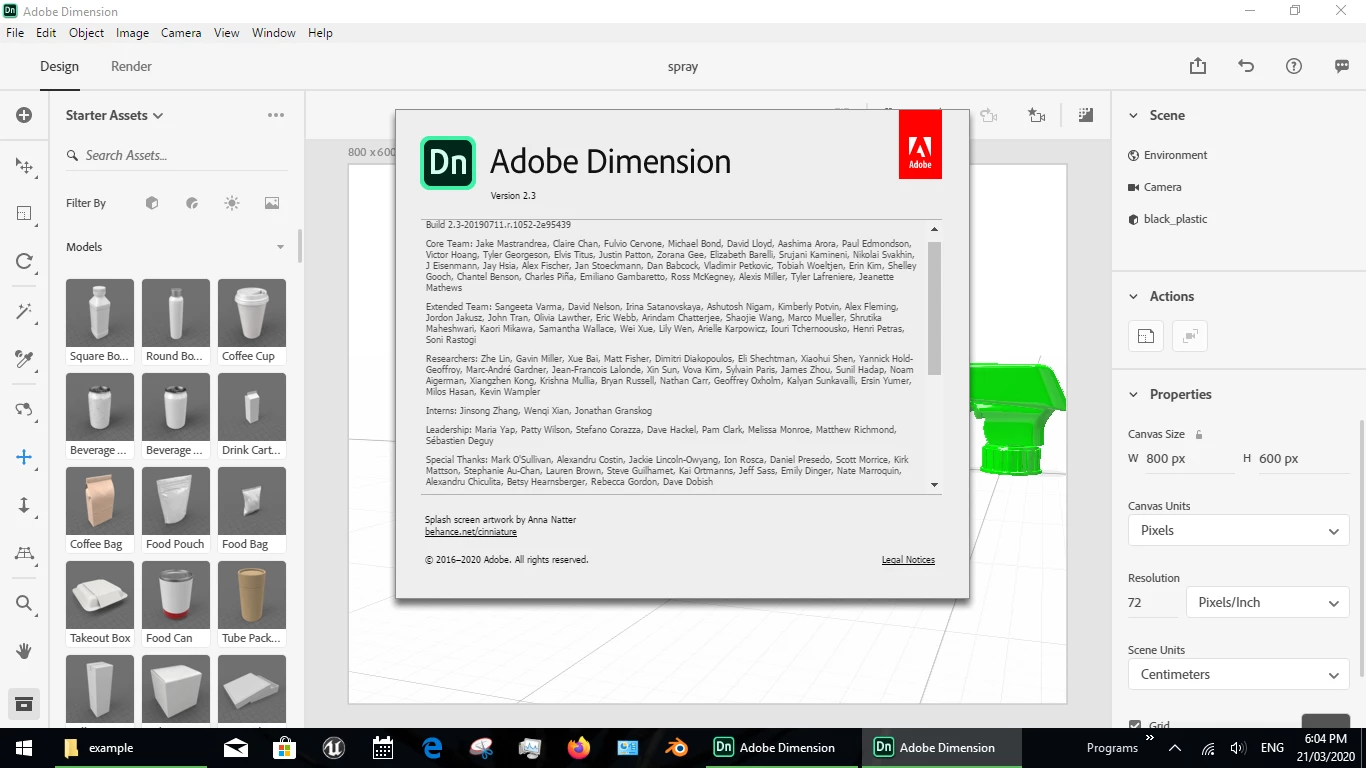Screen dimensions: 1366x768
Task: Click the camera undo icon above canvas
Action: [x=989, y=116]
